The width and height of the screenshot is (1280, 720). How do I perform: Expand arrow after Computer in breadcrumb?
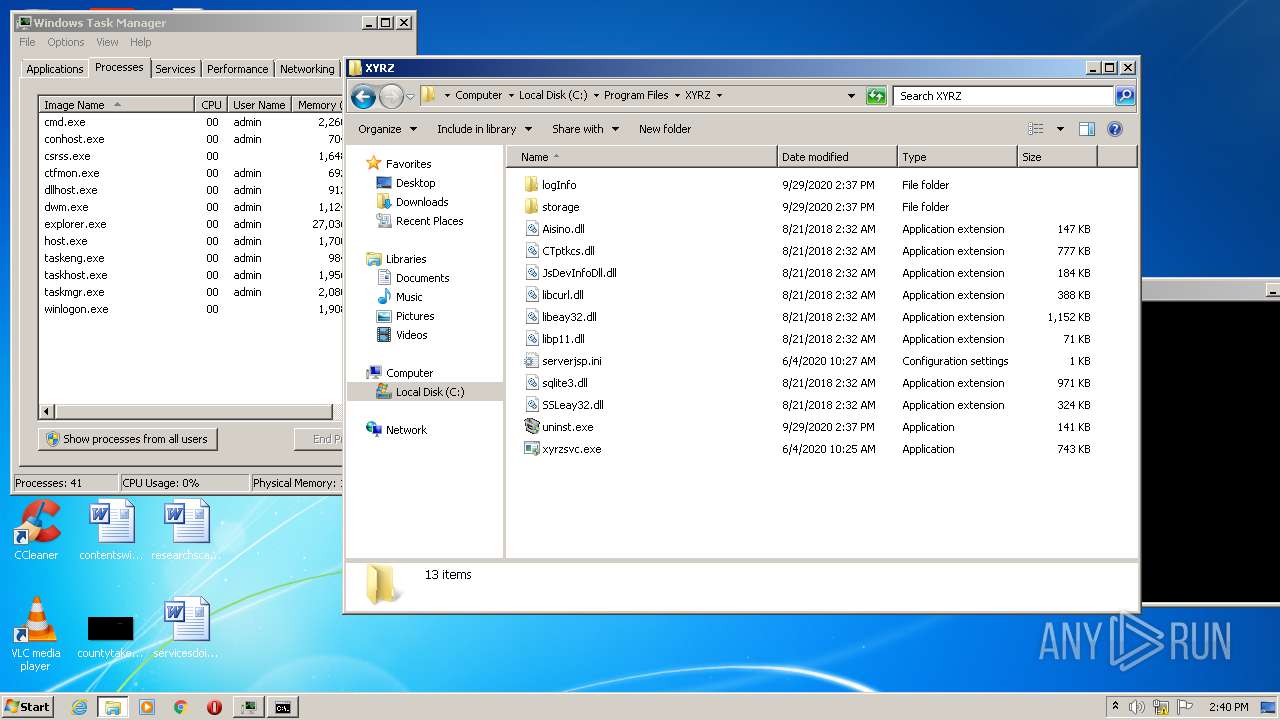pyautogui.click(x=511, y=96)
